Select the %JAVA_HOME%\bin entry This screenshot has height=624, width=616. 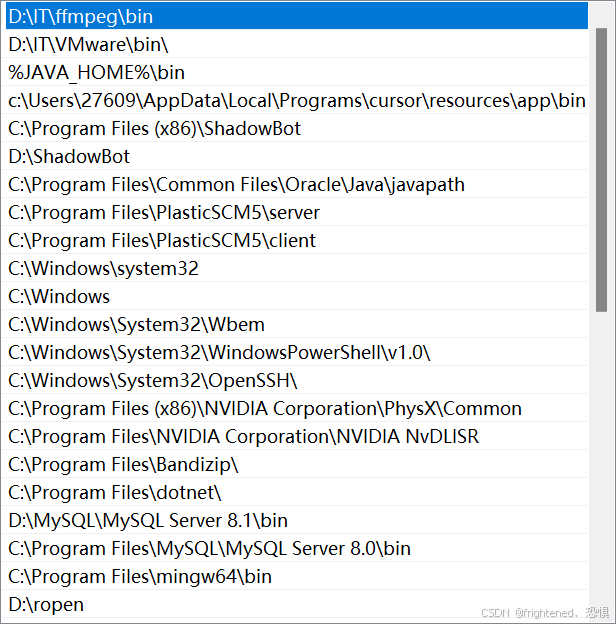coord(296,72)
